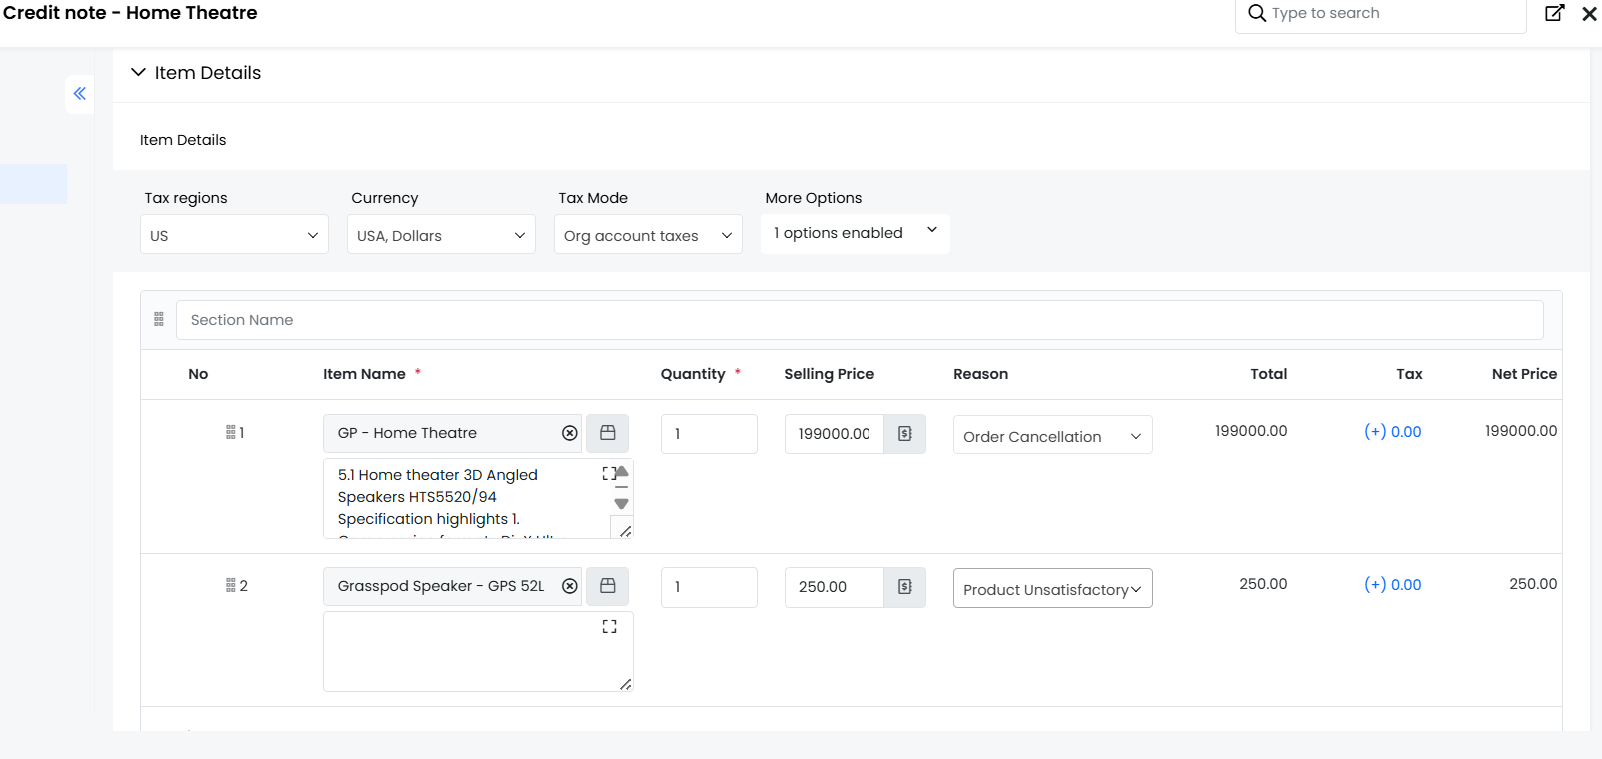Open the Currency dropdown showing USA, Dollars
Screen dimensions: 1602x759
point(441,235)
